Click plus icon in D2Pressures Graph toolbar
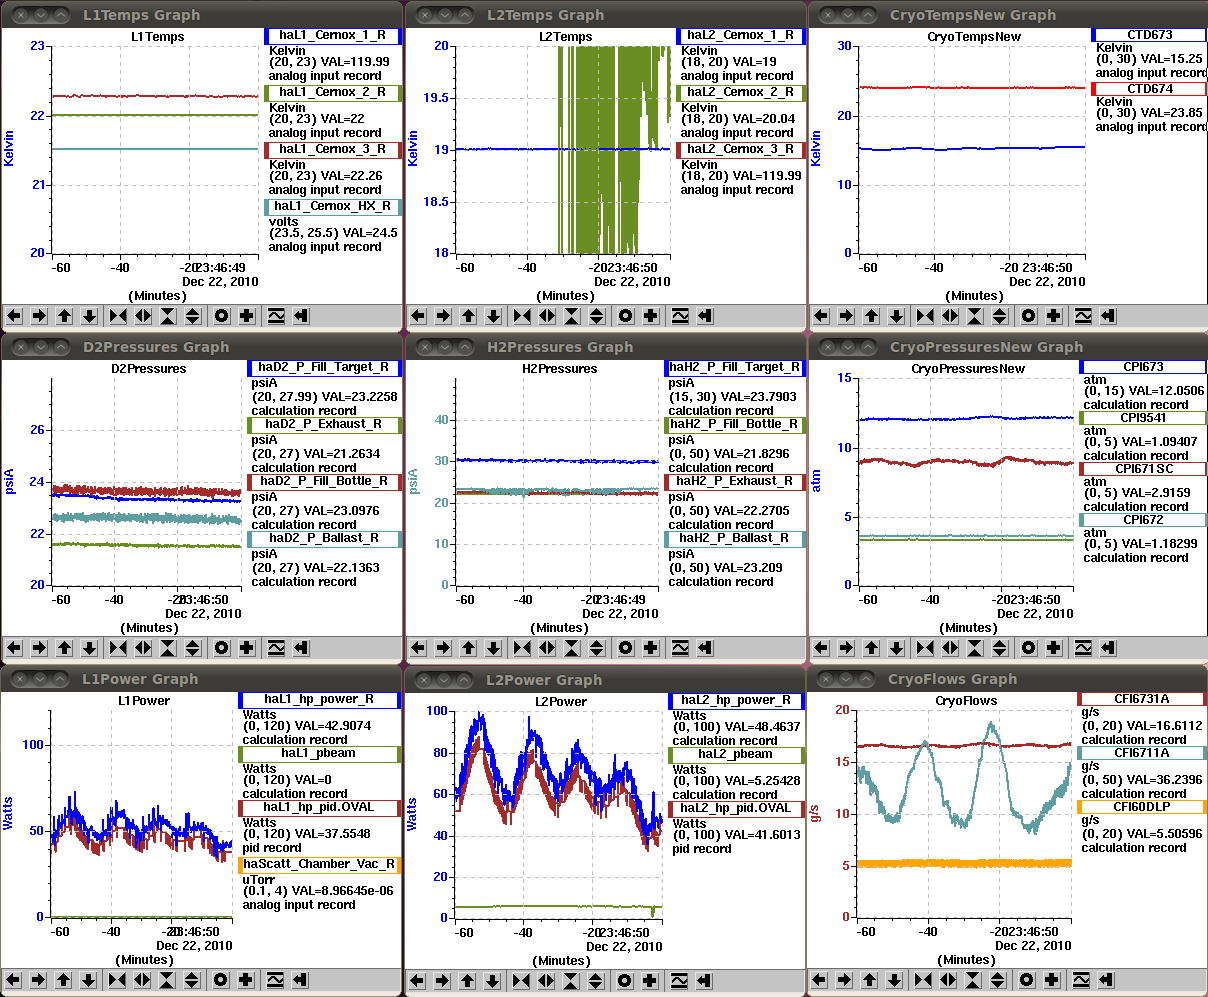This screenshot has width=1208, height=997. click(247, 648)
